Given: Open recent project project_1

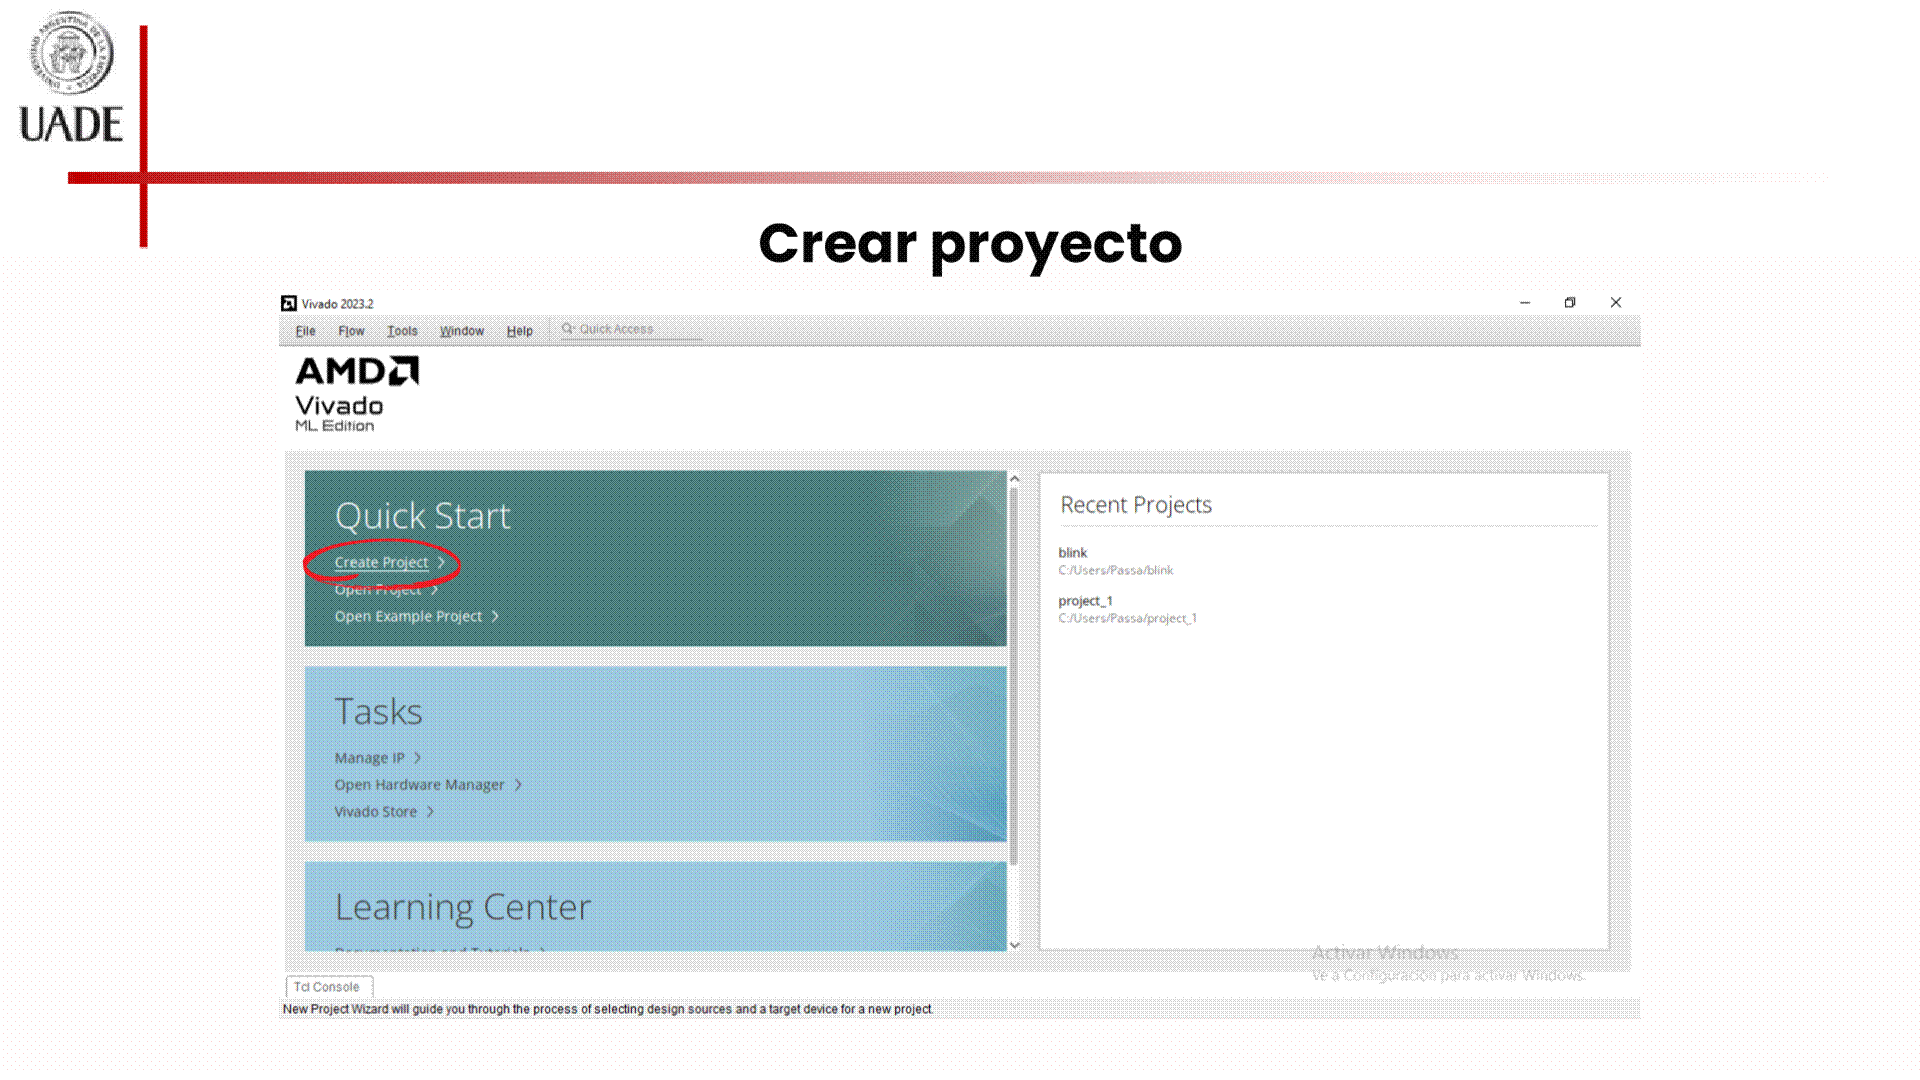Looking at the screenshot, I should point(1085,601).
